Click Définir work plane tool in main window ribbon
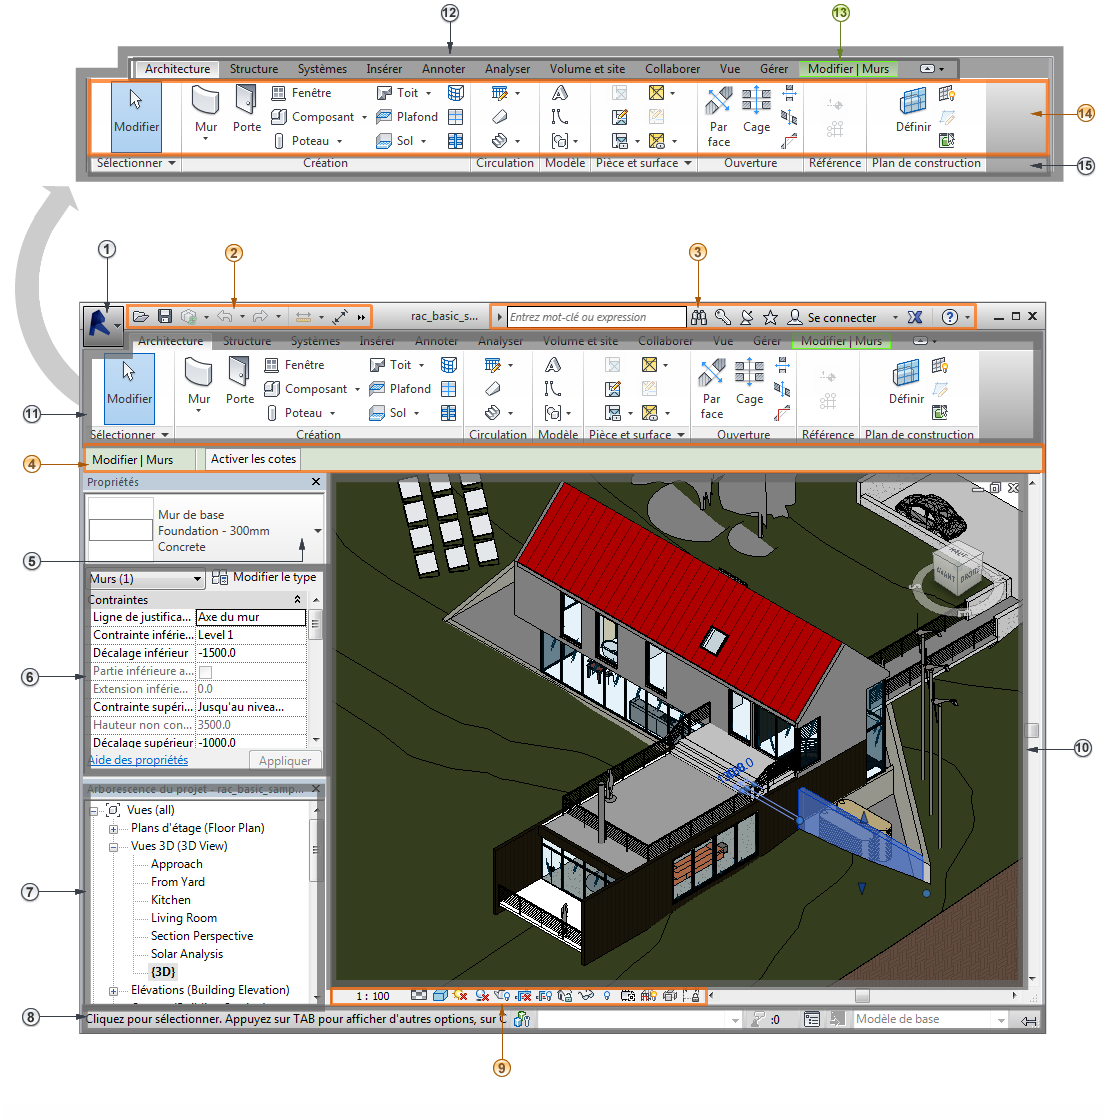1108x1120 pixels. click(906, 382)
